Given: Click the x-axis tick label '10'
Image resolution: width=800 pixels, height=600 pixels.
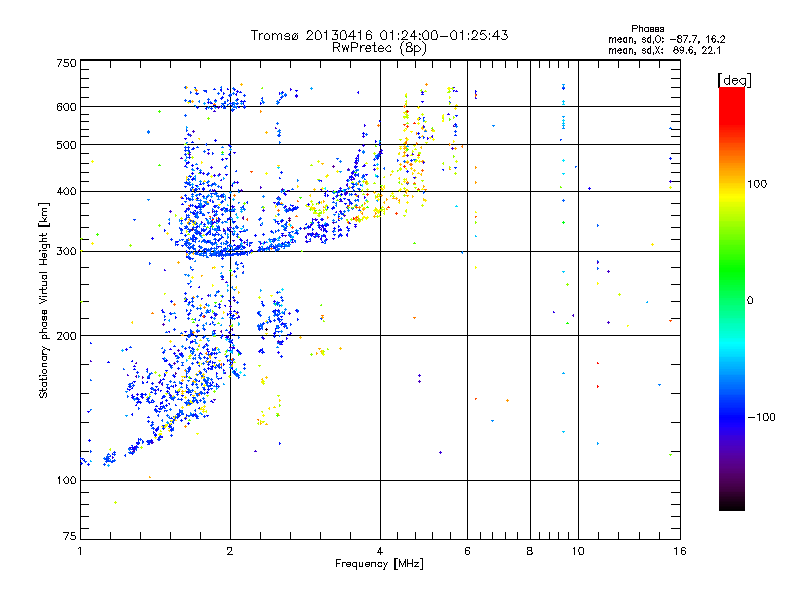Looking at the screenshot, I should [x=578, y=551].
